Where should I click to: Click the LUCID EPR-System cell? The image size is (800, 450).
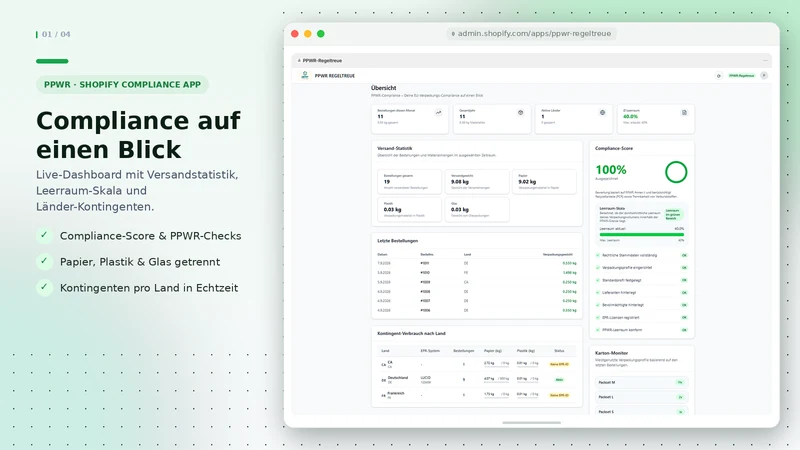click(x=426, y=378)
